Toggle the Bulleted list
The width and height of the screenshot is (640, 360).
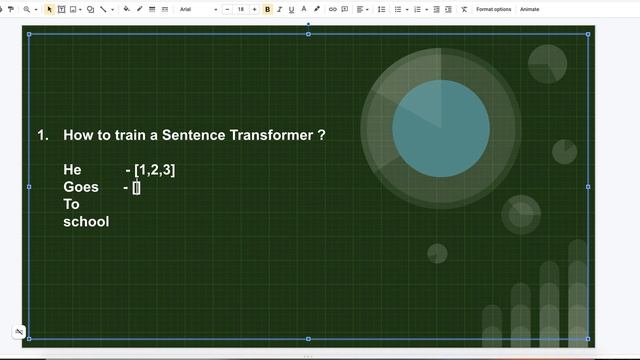pos(398,9)
